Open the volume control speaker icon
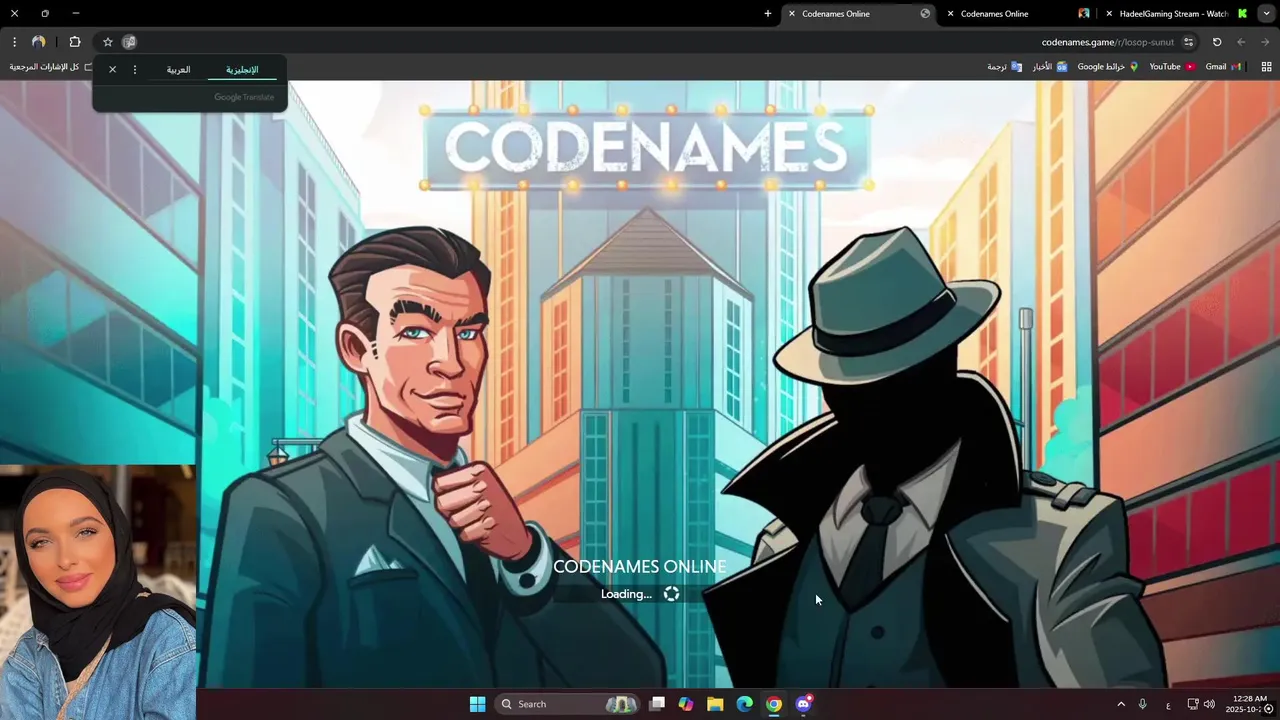The width and height of the screenshot is (1280, 720). 1209,704
